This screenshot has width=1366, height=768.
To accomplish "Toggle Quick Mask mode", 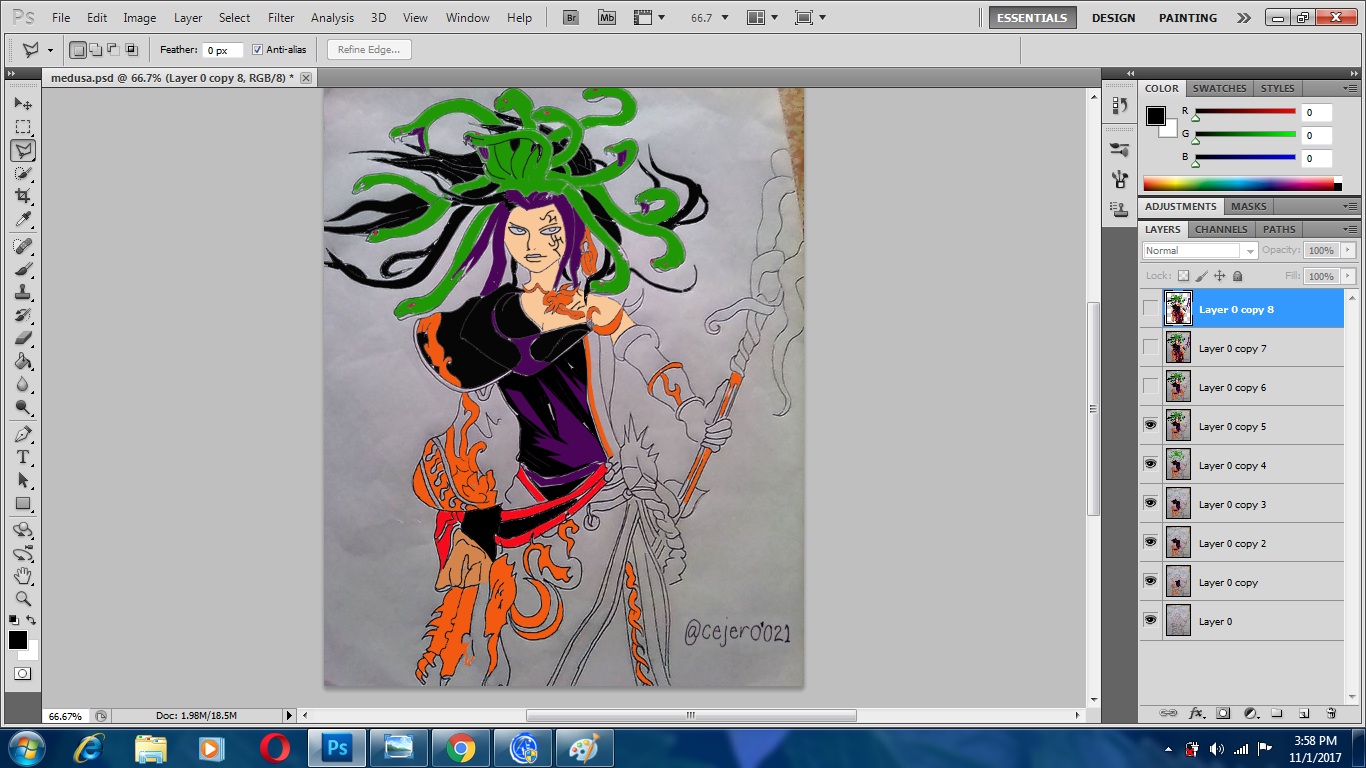I will (22, 674).
